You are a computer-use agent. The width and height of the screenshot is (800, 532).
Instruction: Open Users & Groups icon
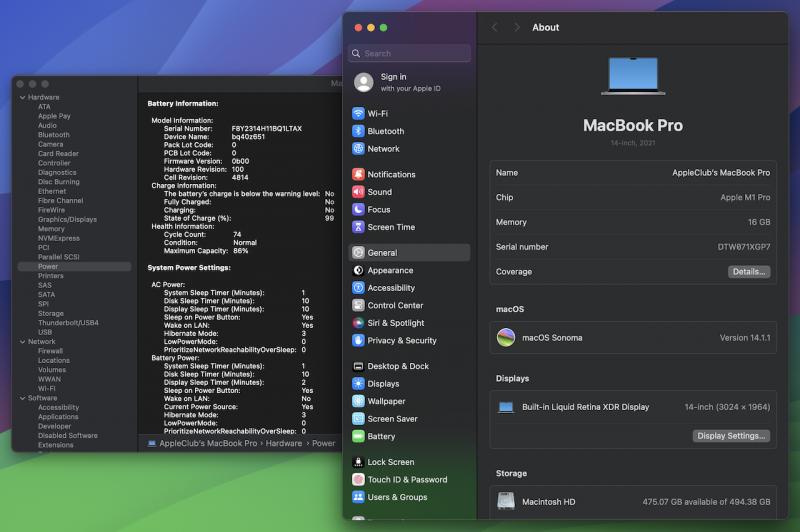tap(358, 497)
